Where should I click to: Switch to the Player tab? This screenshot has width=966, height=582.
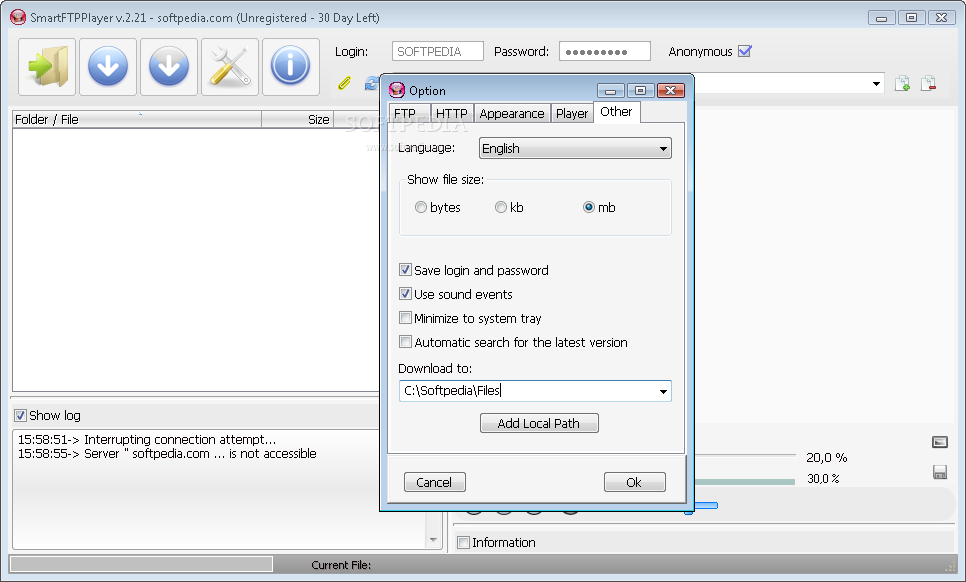pos(572,113)
